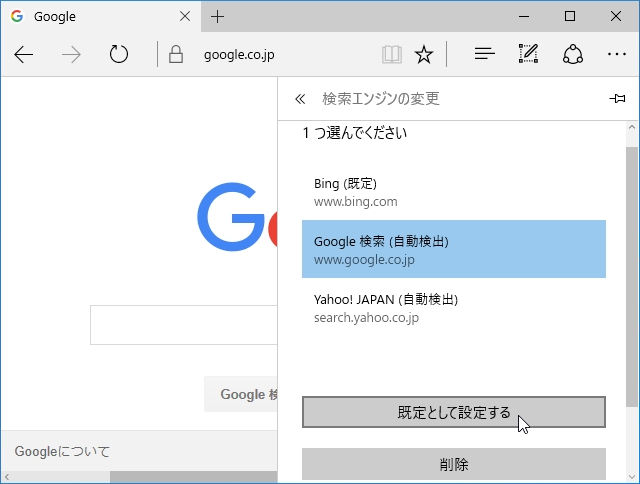Open the Share icon
This screenshot has width=640, height=484.
pyautogui.click(x=573, y=54)
